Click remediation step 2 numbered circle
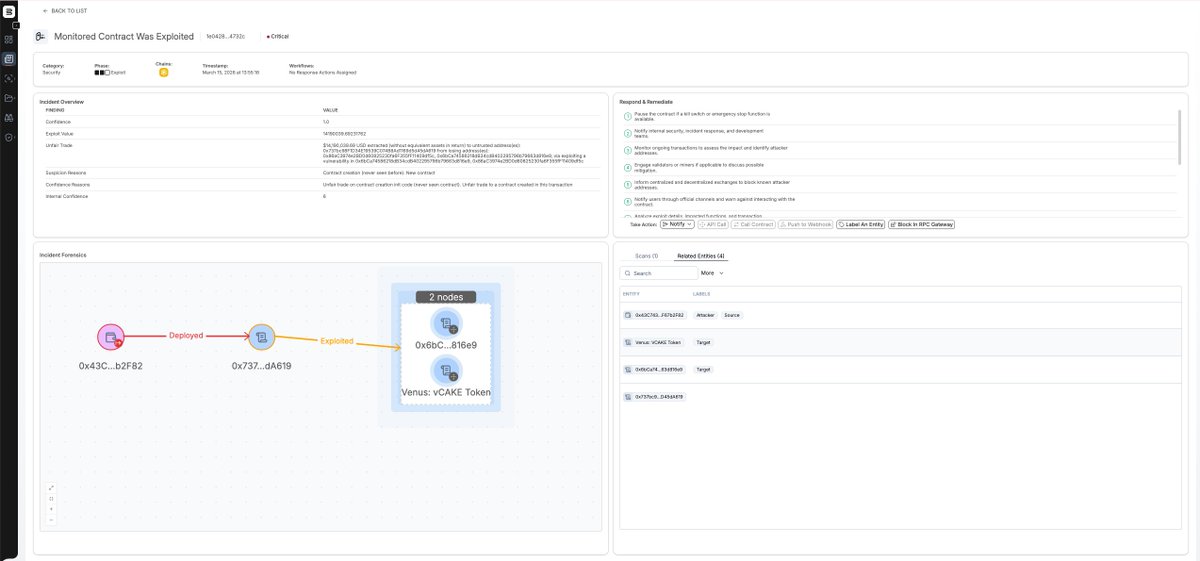This screenshot has height=561, width=1200. tap(626, 133)
